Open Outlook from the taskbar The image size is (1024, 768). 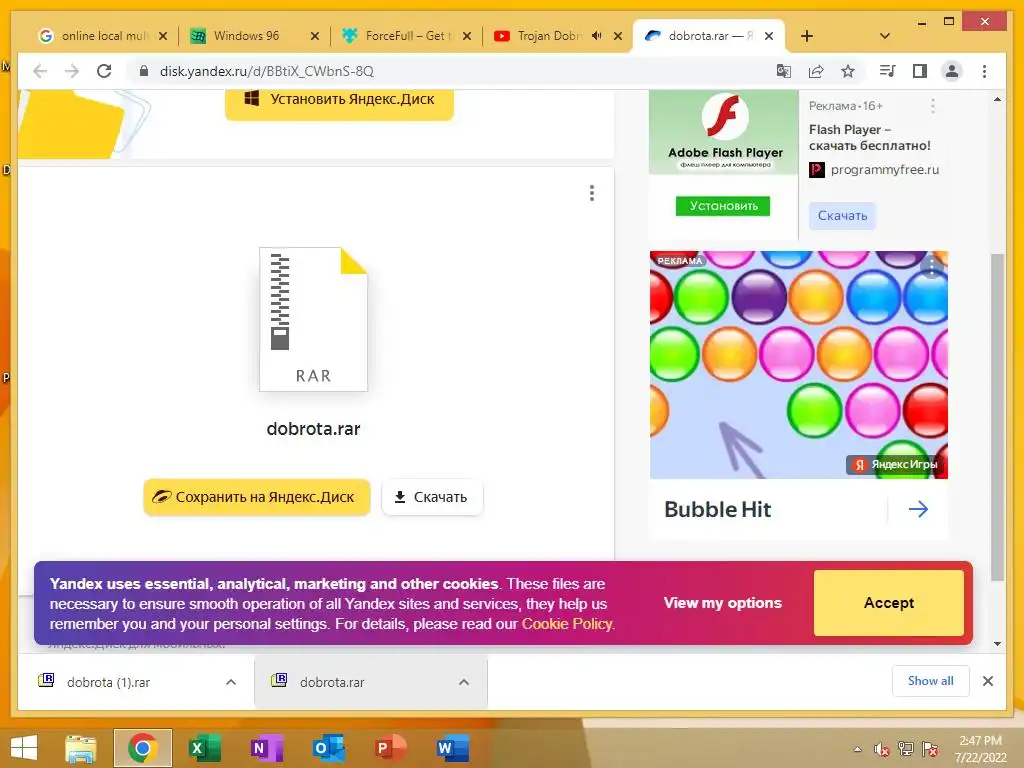(x=328, y=748)
